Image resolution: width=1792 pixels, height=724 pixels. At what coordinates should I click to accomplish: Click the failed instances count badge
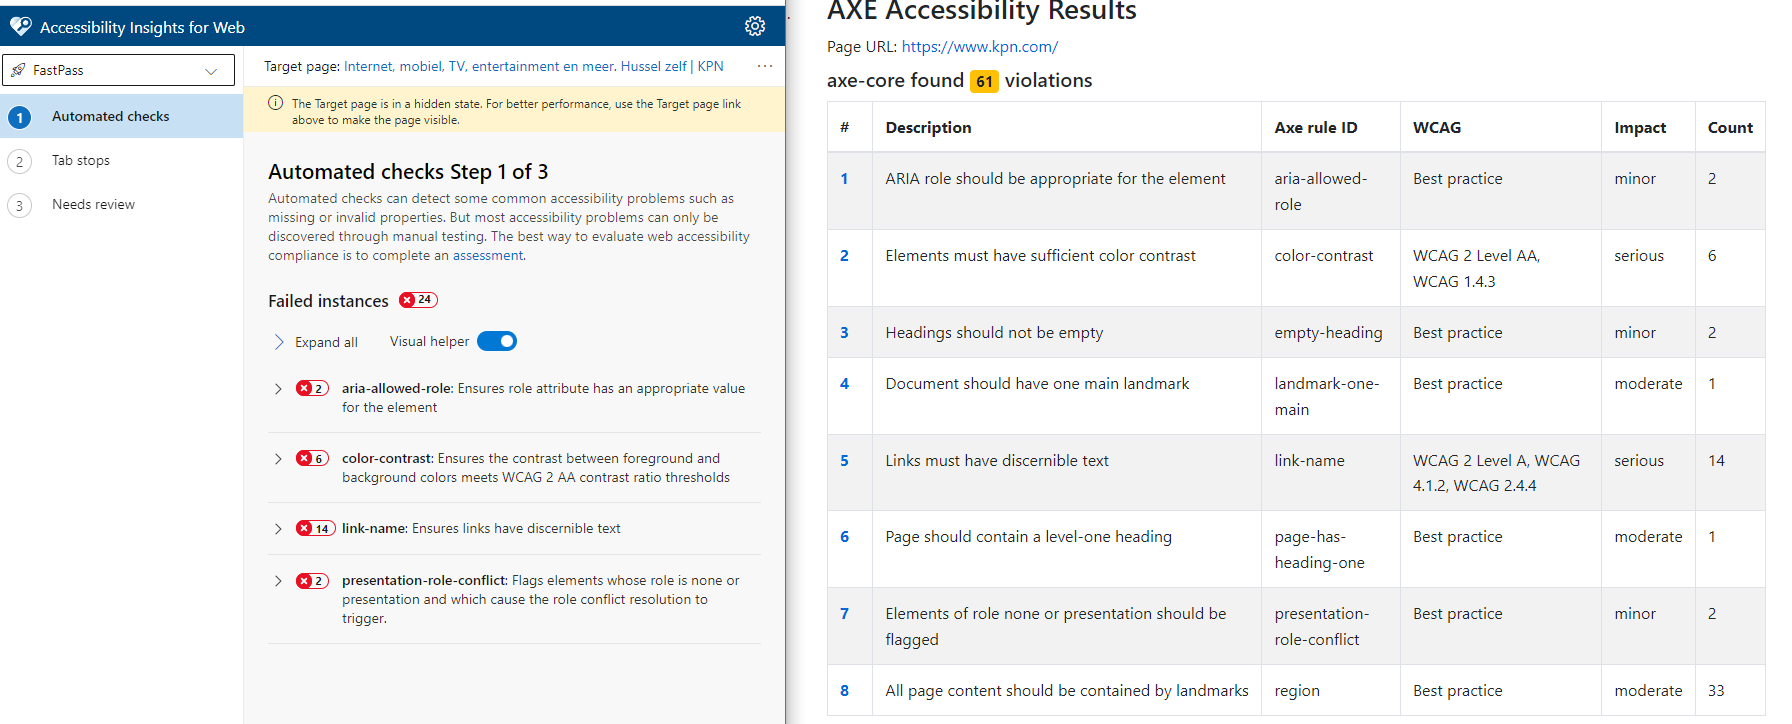417,299
